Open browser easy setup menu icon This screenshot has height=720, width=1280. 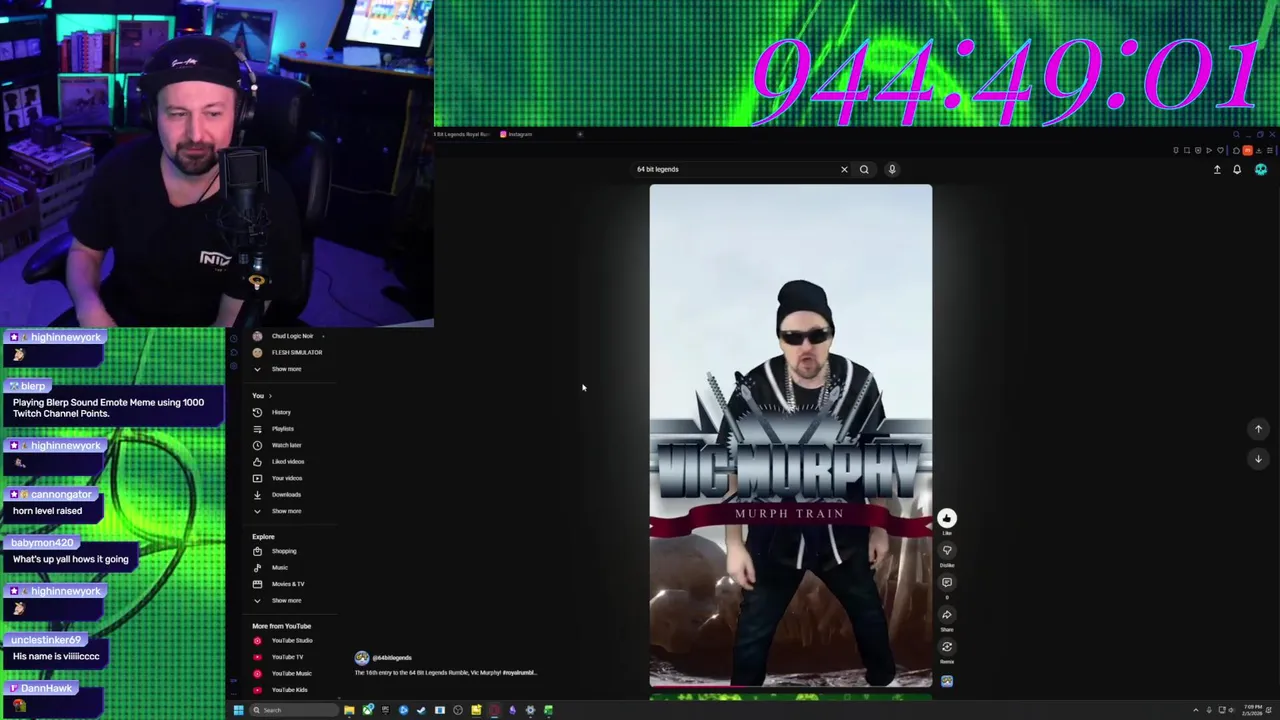(x=1269, y=150)
